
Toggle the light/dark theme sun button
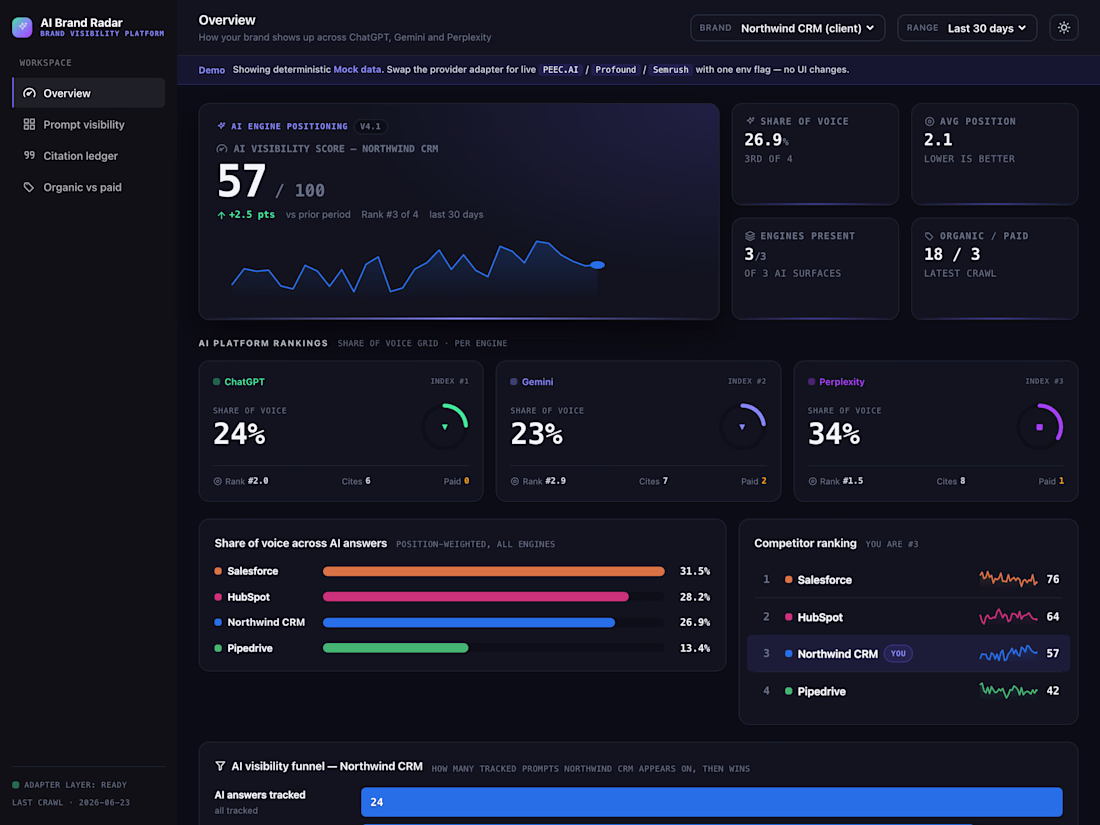(1064, 28)
